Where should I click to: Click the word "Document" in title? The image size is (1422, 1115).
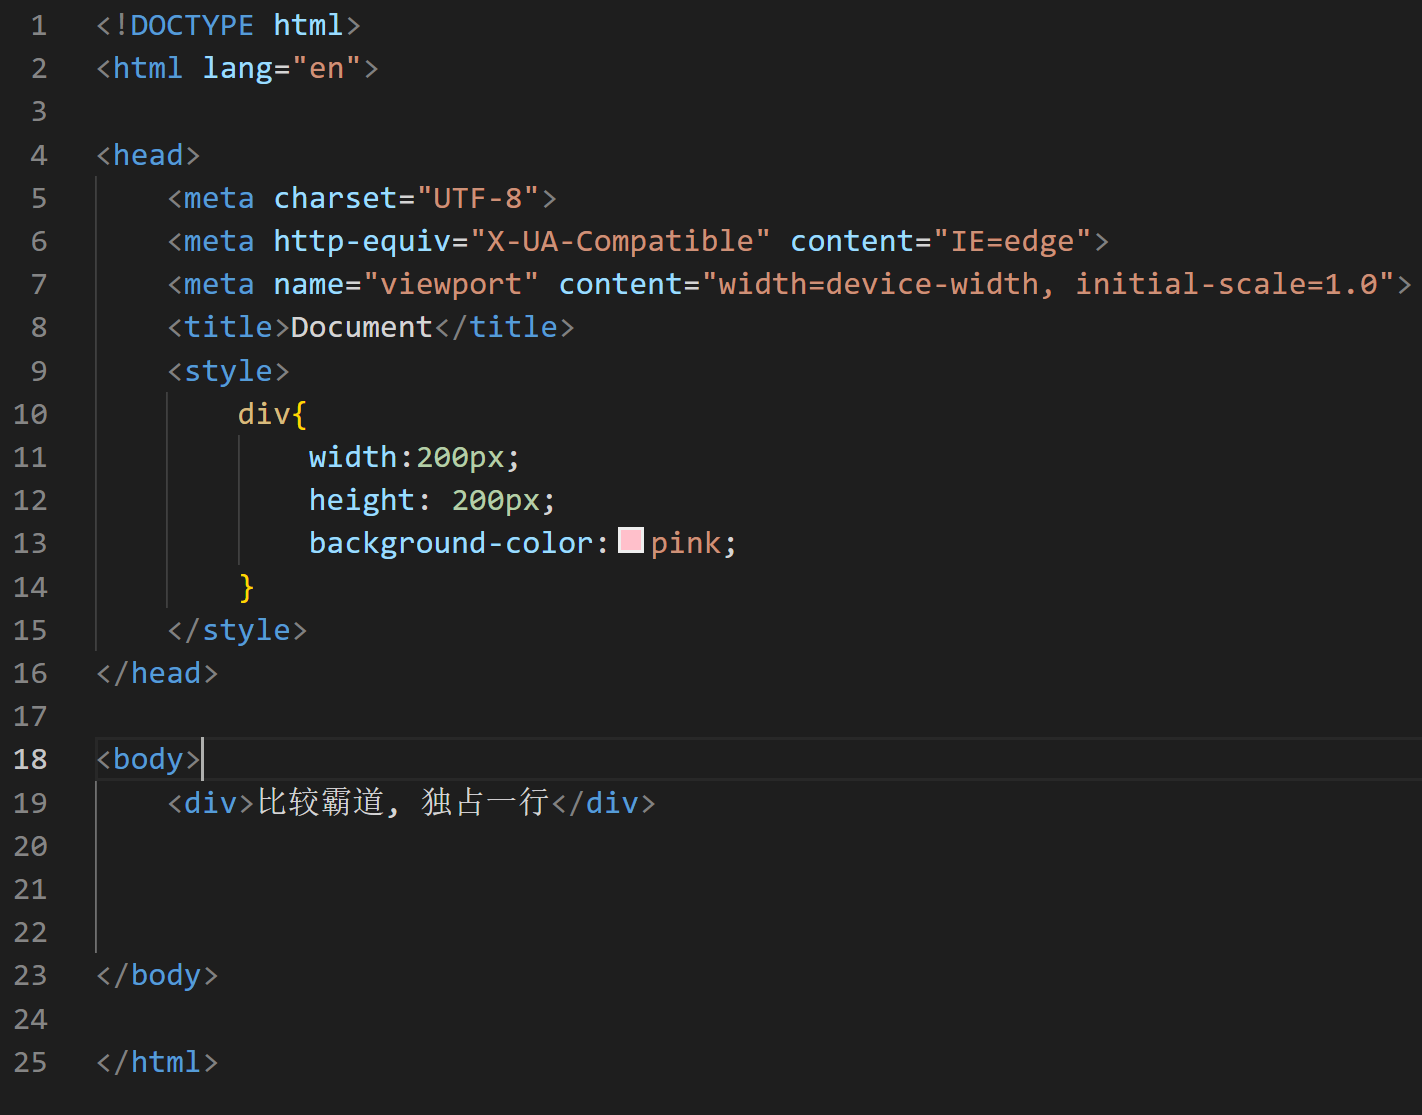(362, 327)
